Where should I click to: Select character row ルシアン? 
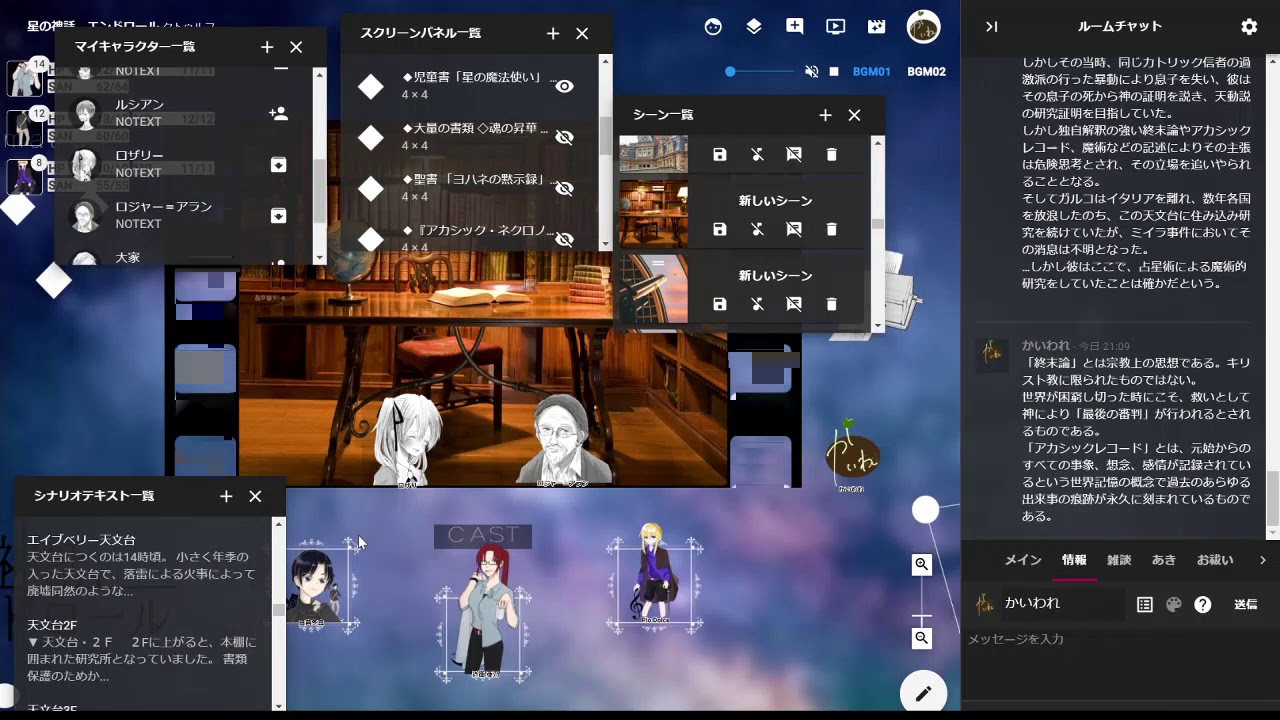[185, 113]
